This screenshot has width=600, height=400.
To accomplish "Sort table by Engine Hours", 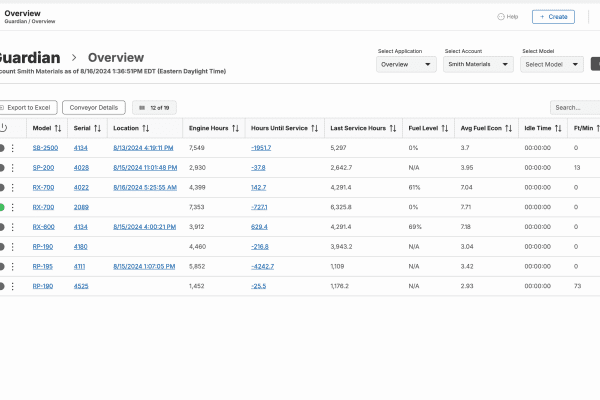I will click(235, 128).
